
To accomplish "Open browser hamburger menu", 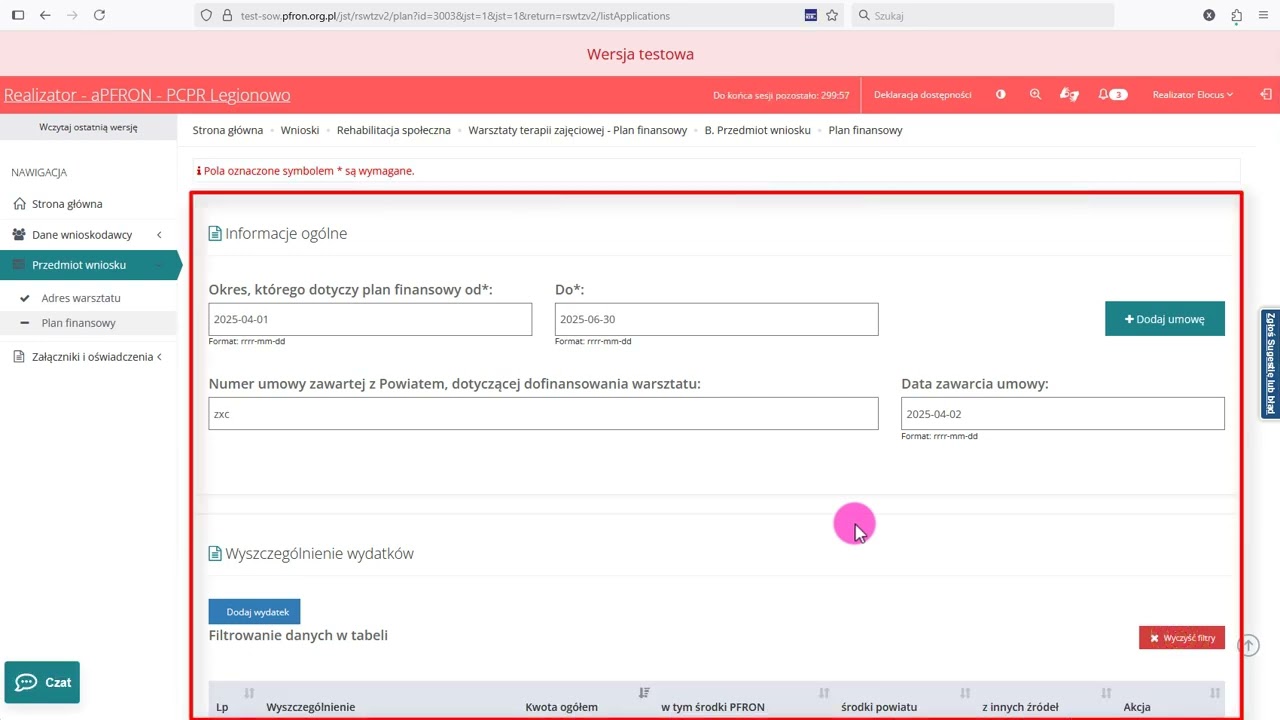I will pos(1265,15).
